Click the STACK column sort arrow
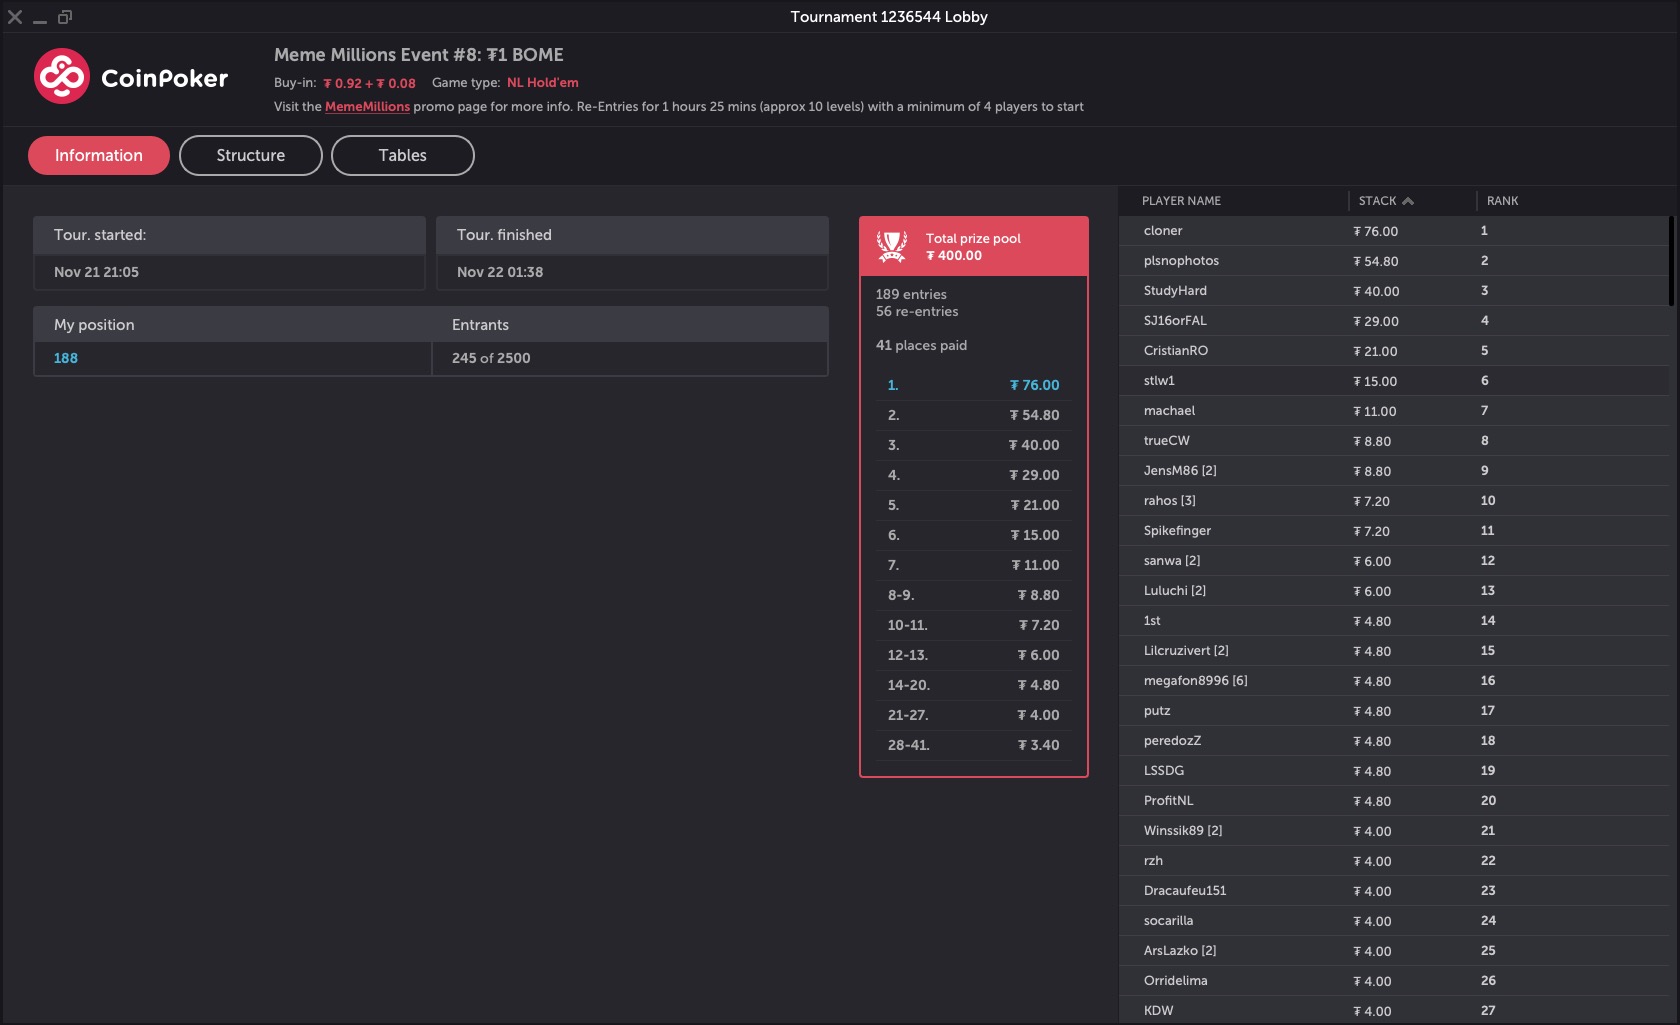 tap(1408, 201)
